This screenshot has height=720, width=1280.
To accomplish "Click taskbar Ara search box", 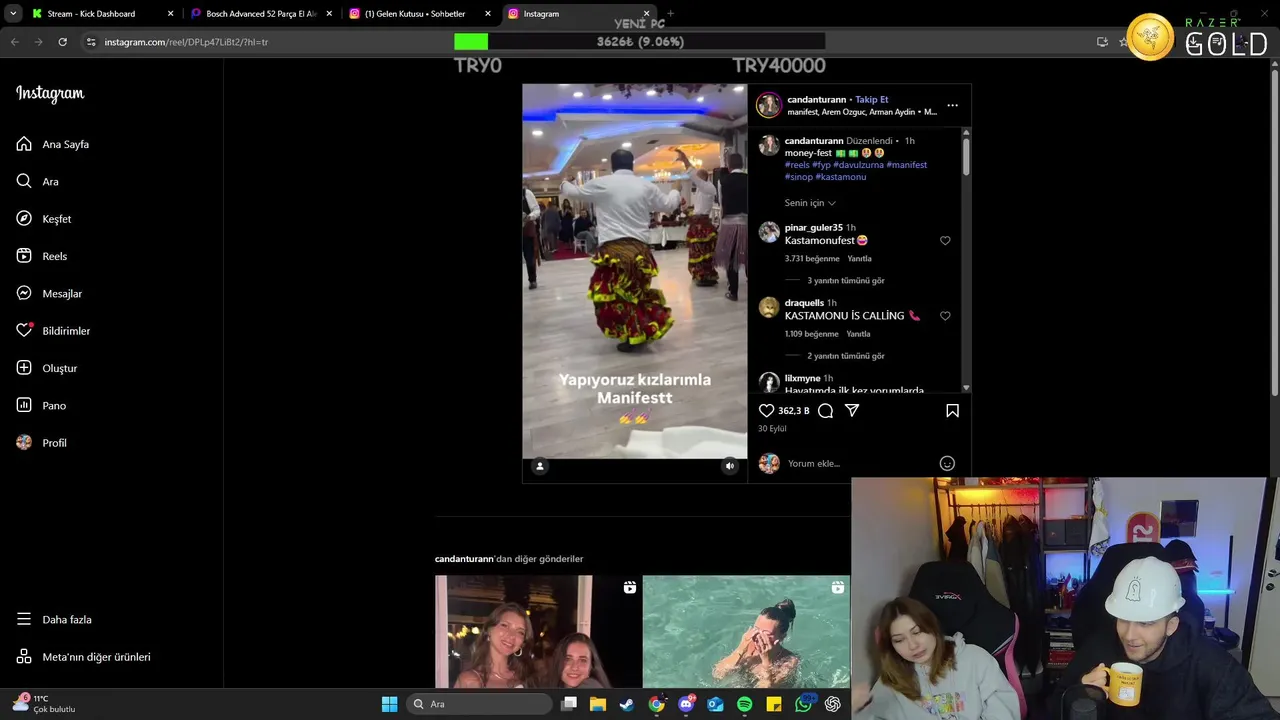I will click(480, 704).
